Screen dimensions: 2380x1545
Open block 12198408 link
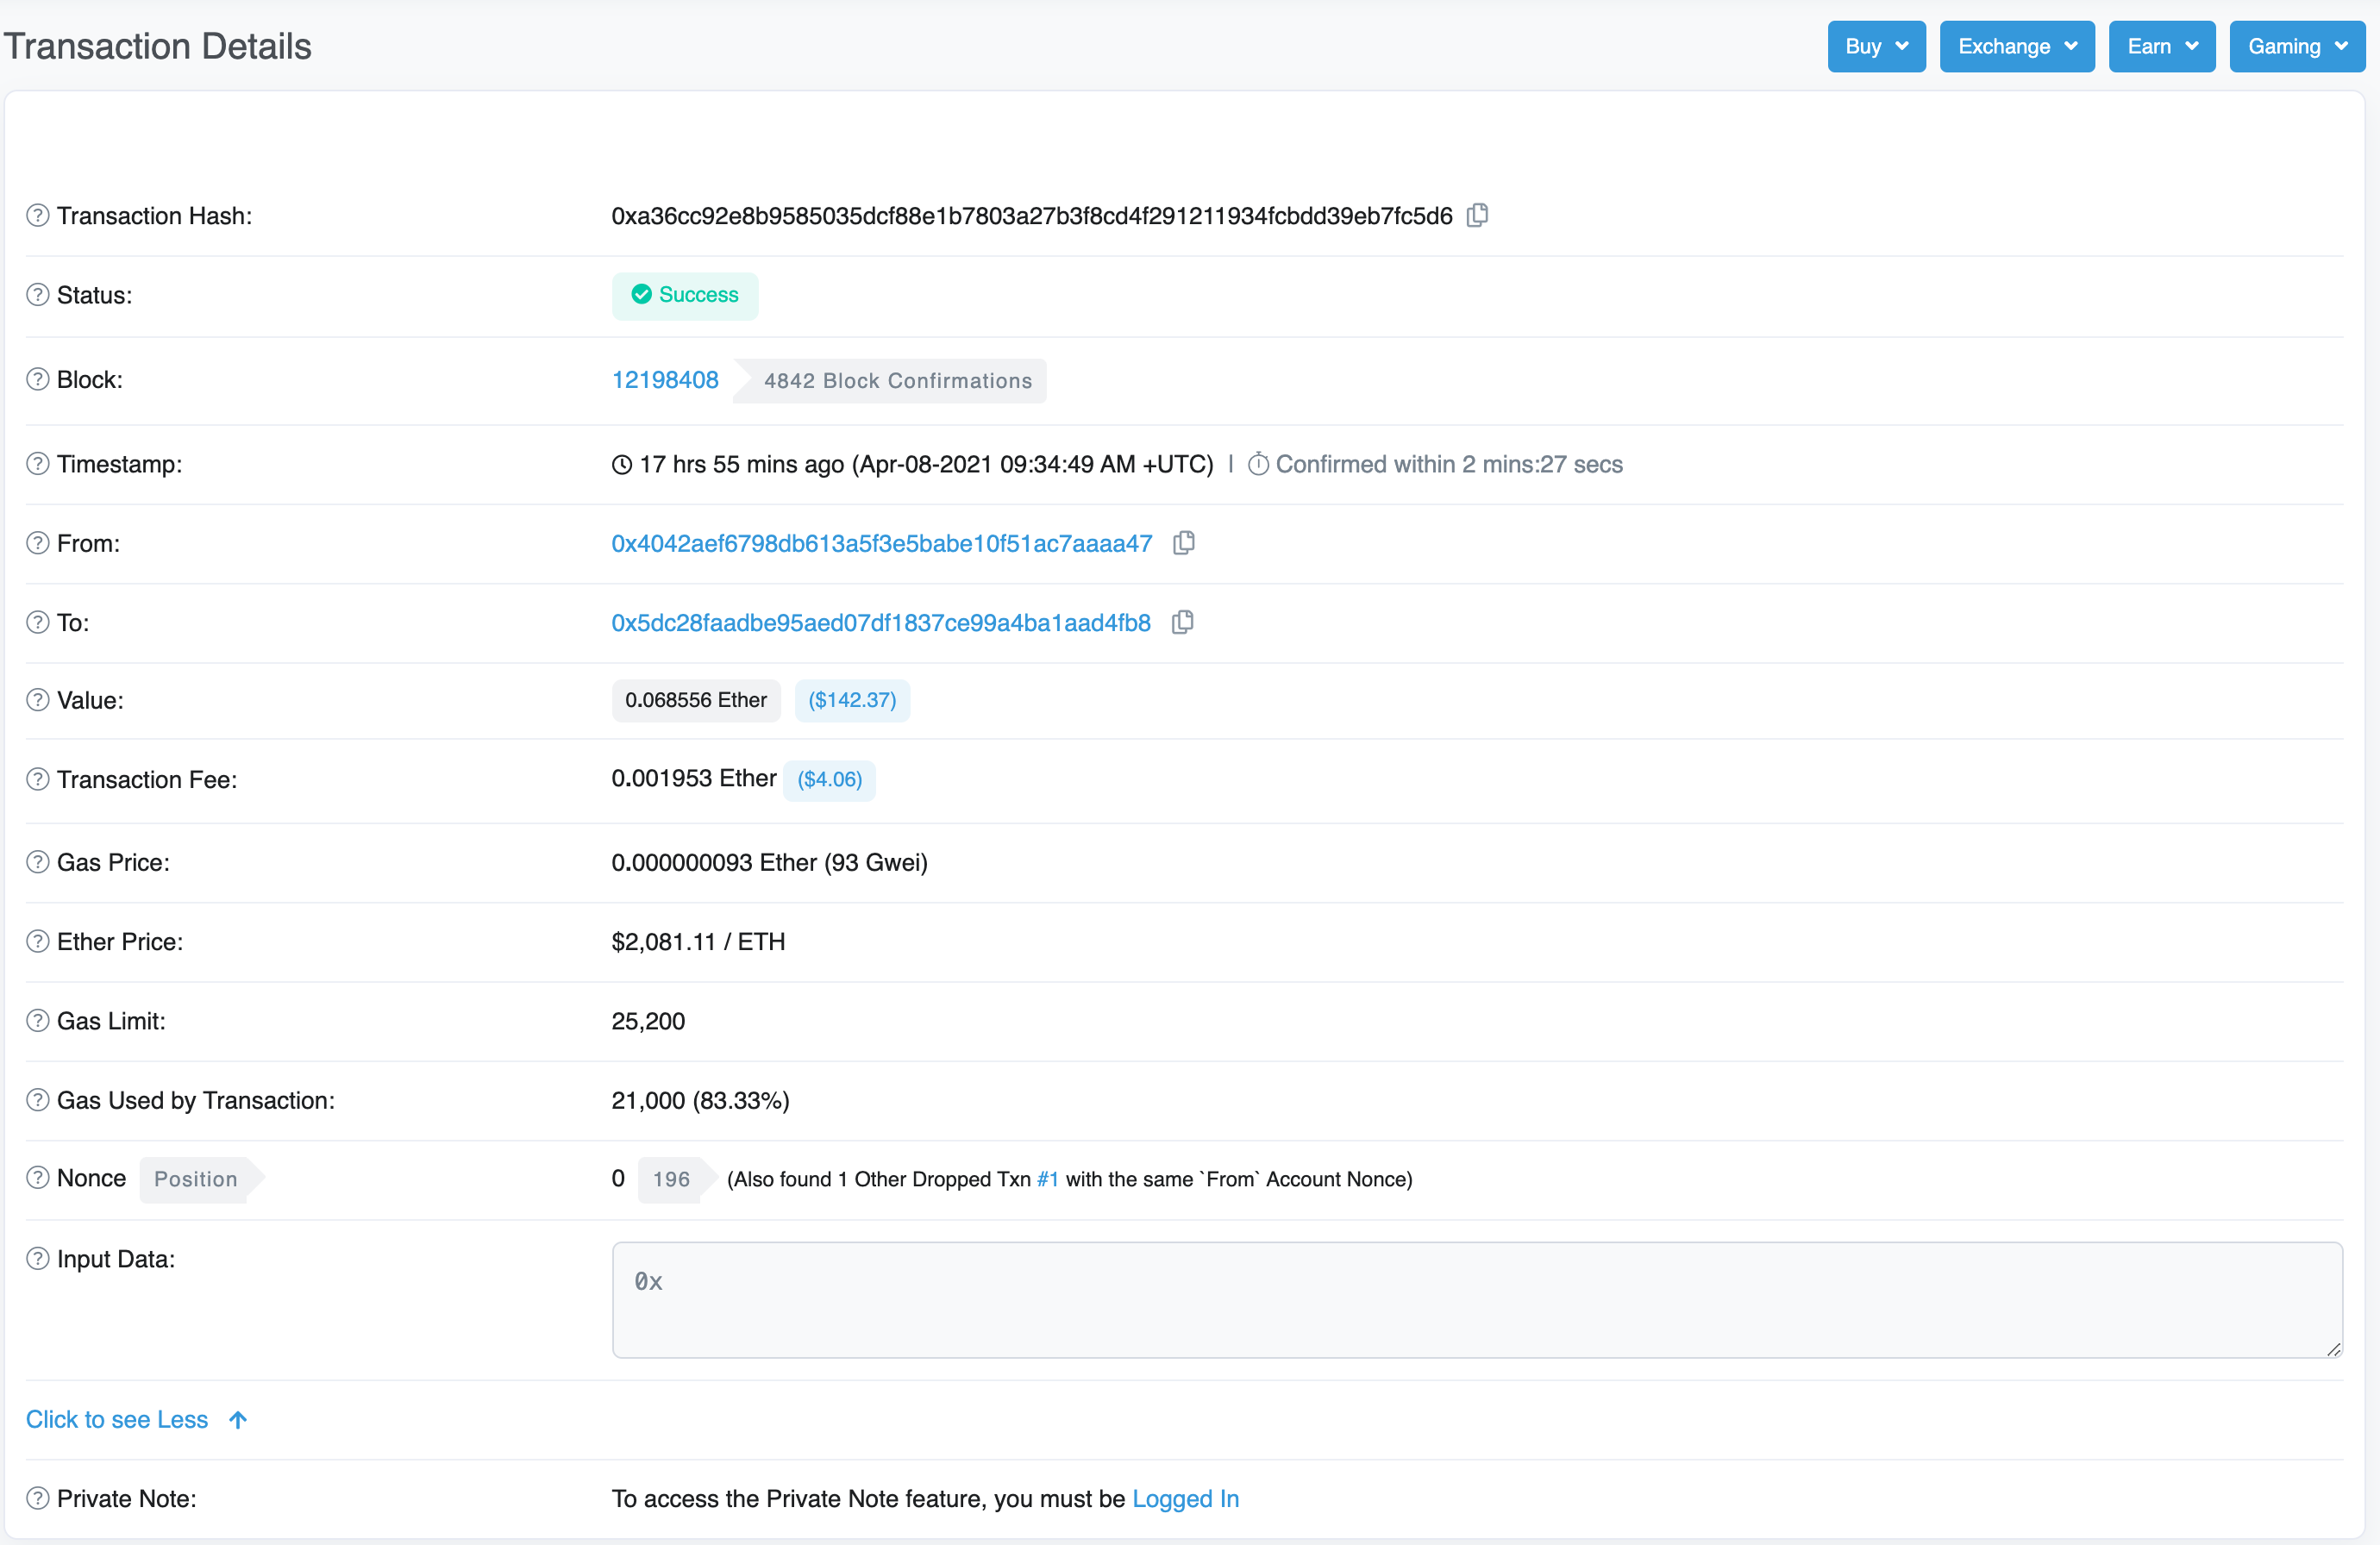click(x=665, y=380)
